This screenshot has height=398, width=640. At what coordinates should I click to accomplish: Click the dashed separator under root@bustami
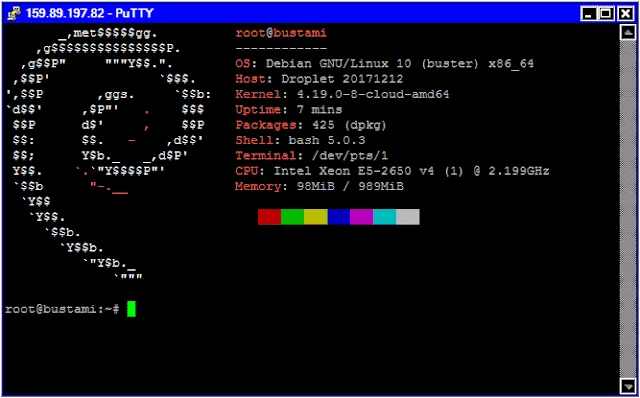pos(281,49)
